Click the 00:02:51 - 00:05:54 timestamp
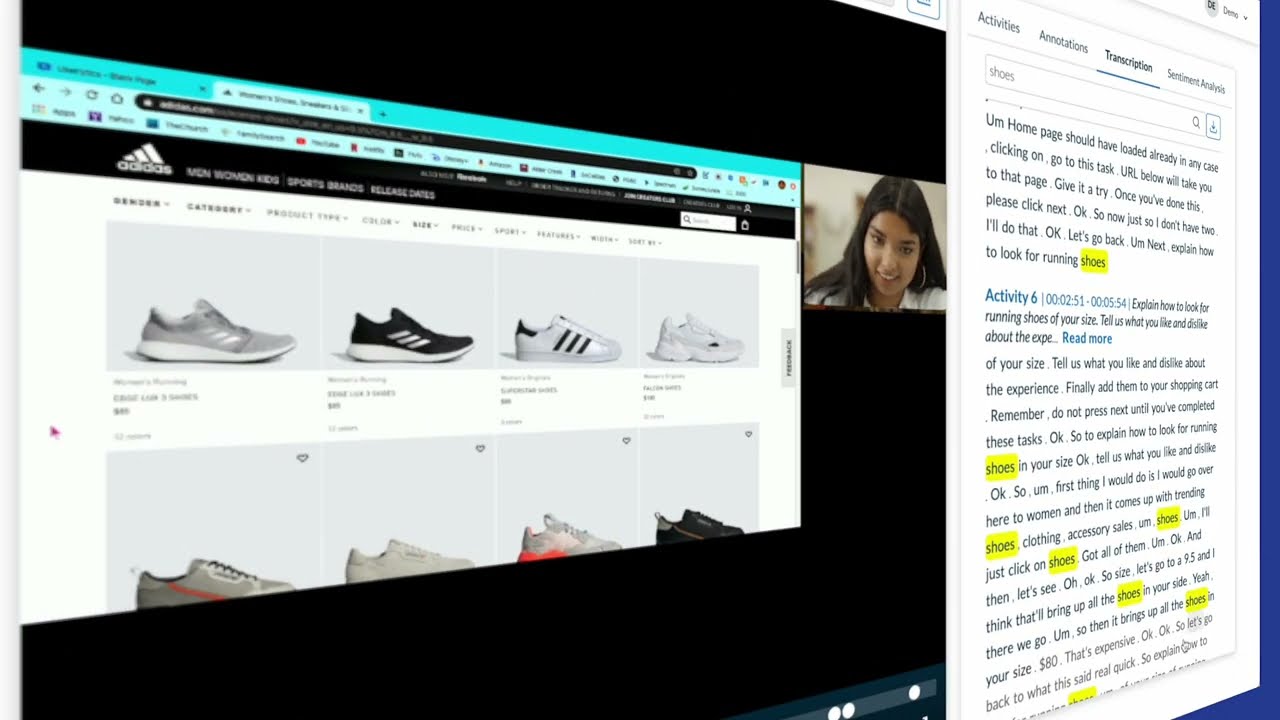The height and width of the screenshot is (720, 1280). pyautogui.click(x=1084, y=302)
